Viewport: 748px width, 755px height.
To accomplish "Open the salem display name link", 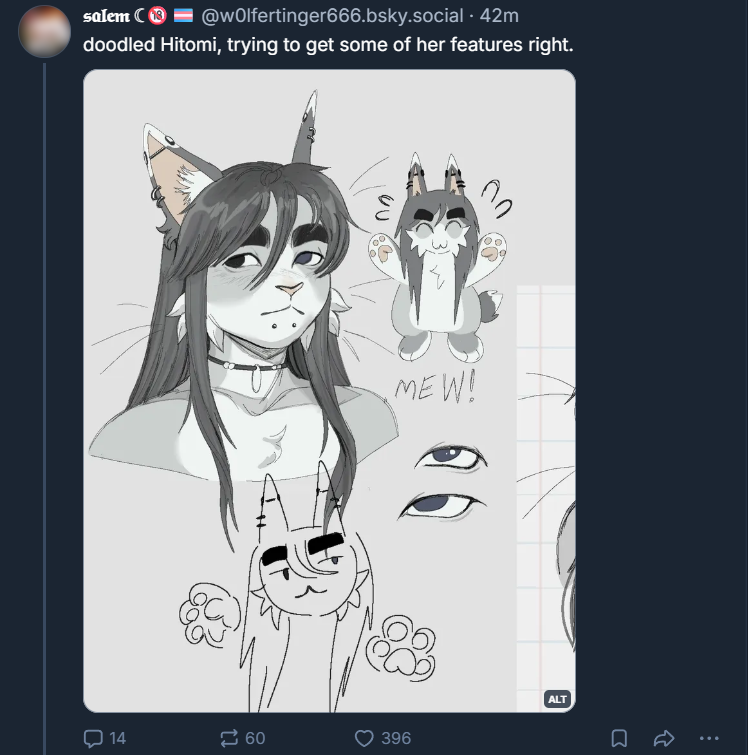I will (106, 16).
